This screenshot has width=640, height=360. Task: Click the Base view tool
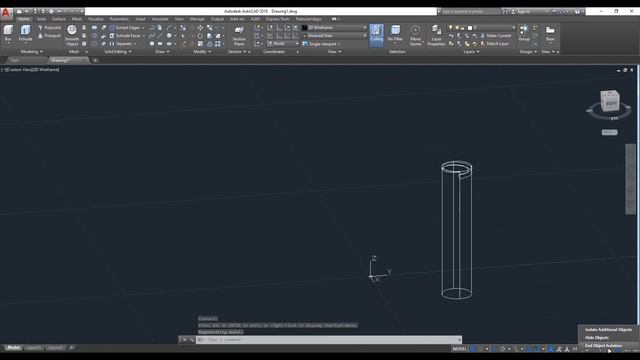click(x=550, y=33)
